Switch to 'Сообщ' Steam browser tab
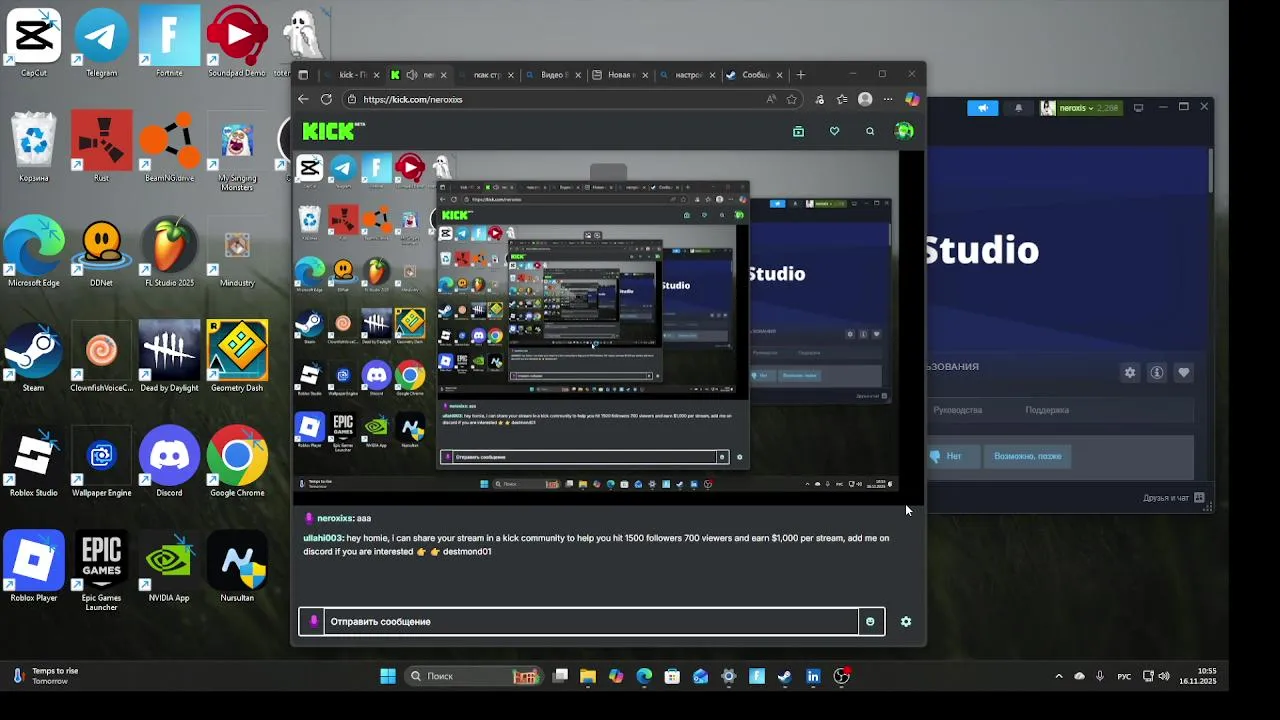The height and width of the screenshot is (720, 1280). pyautogui.click(x=755, y=75)
